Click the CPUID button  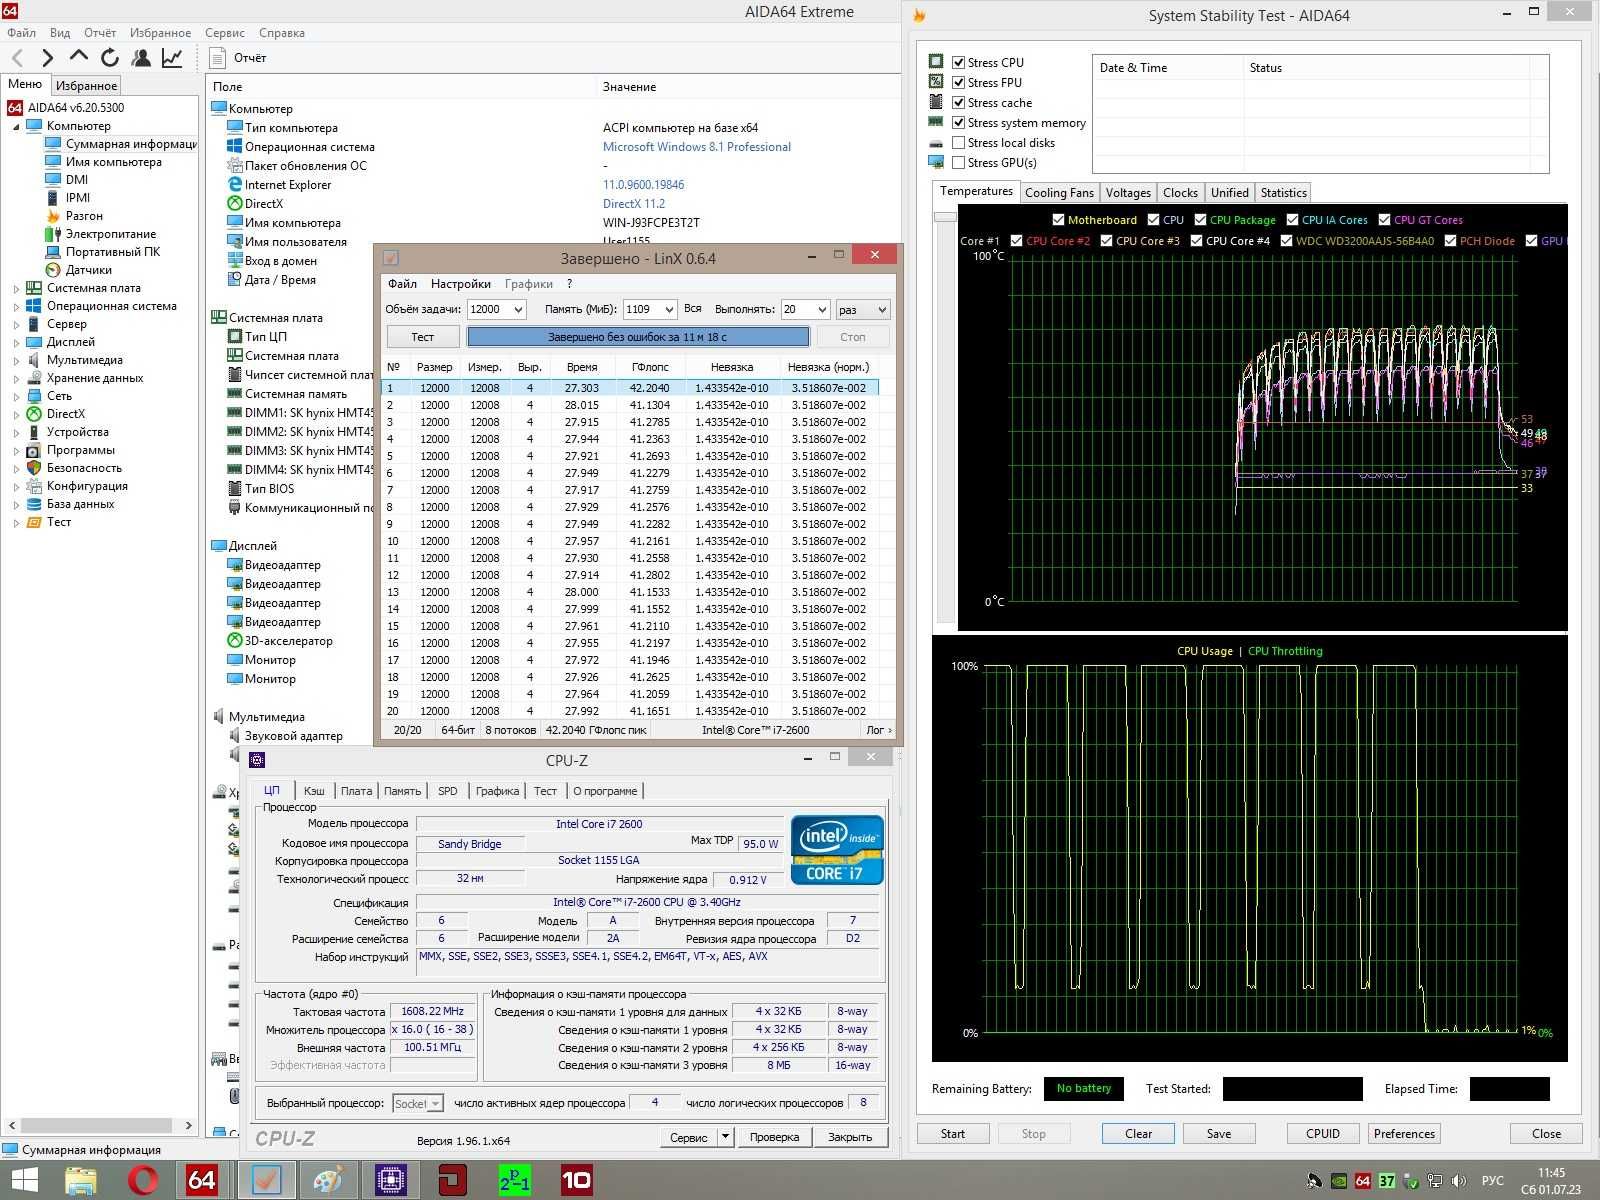[1323, 1134]
